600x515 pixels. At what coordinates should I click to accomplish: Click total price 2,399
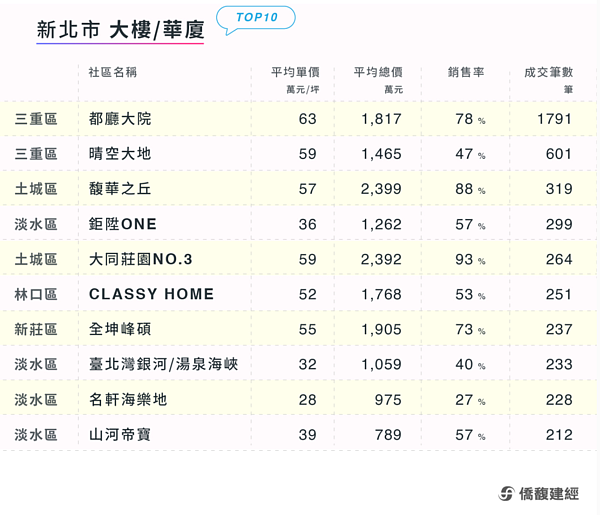[x=381, y=189]
